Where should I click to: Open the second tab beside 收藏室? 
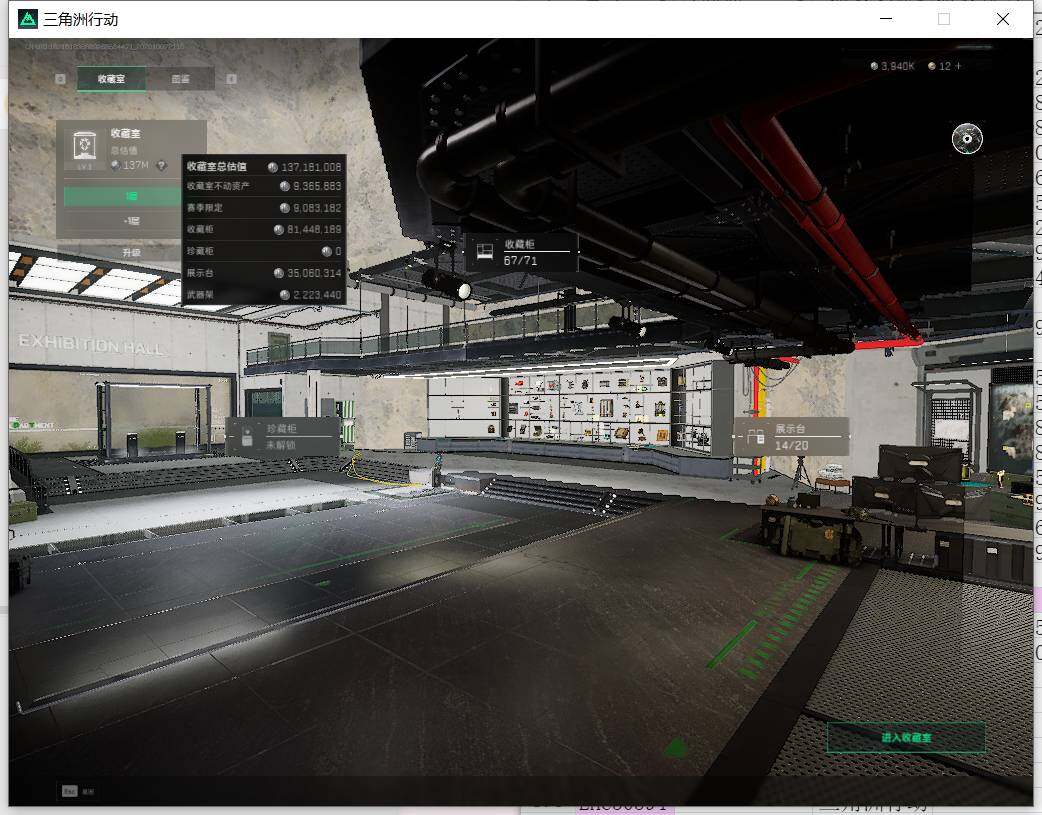click(x=181, y=78)
